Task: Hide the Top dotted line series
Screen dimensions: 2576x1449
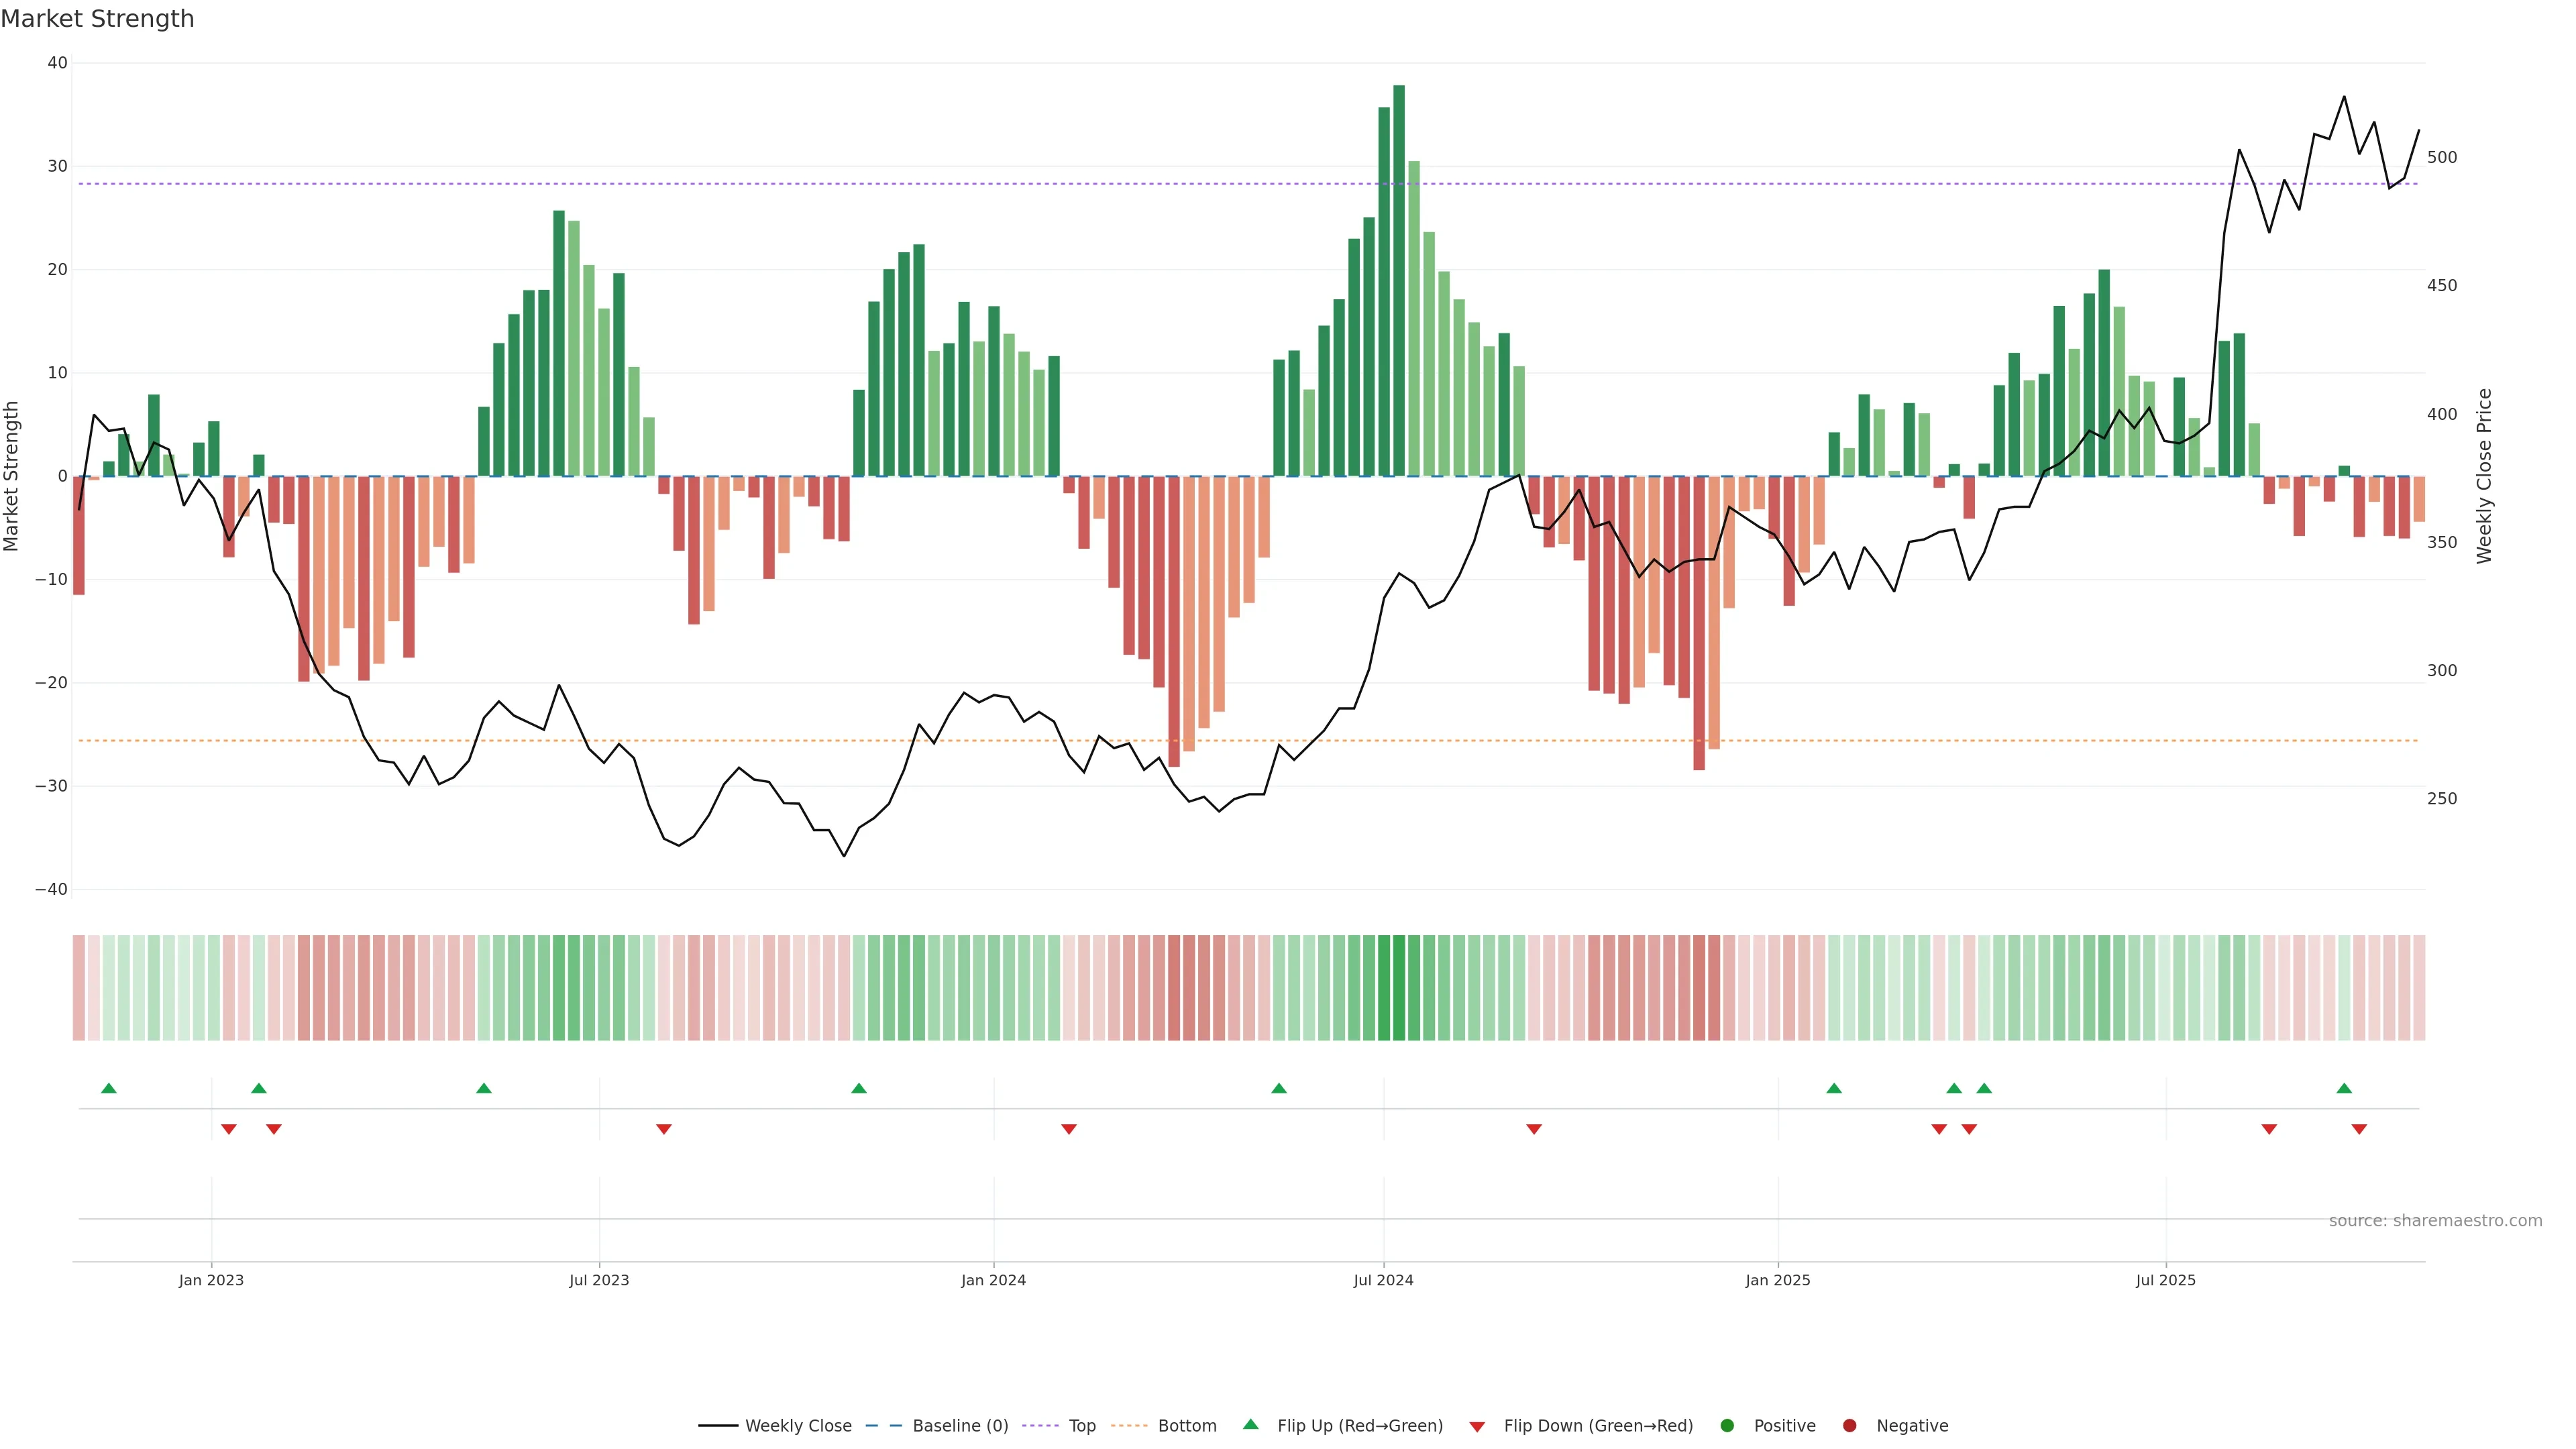Action: point(1081,1426)
